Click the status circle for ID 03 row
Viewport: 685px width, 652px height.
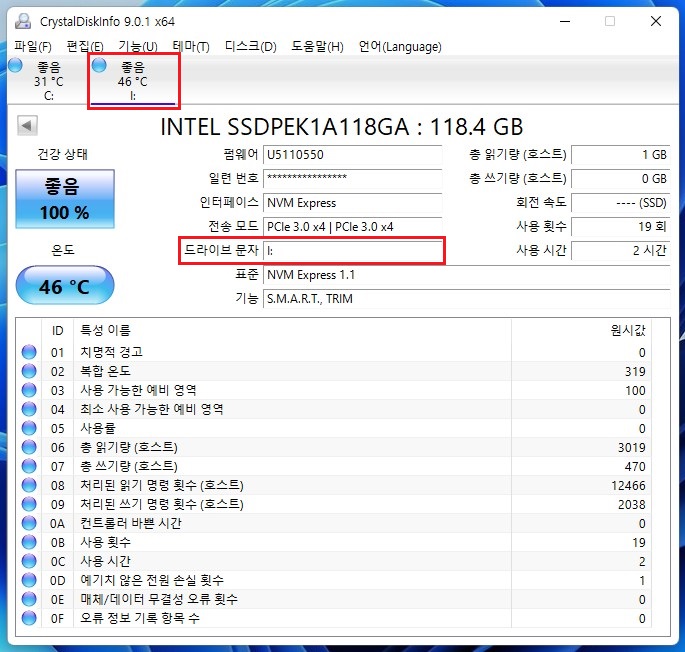pos(29,390)
